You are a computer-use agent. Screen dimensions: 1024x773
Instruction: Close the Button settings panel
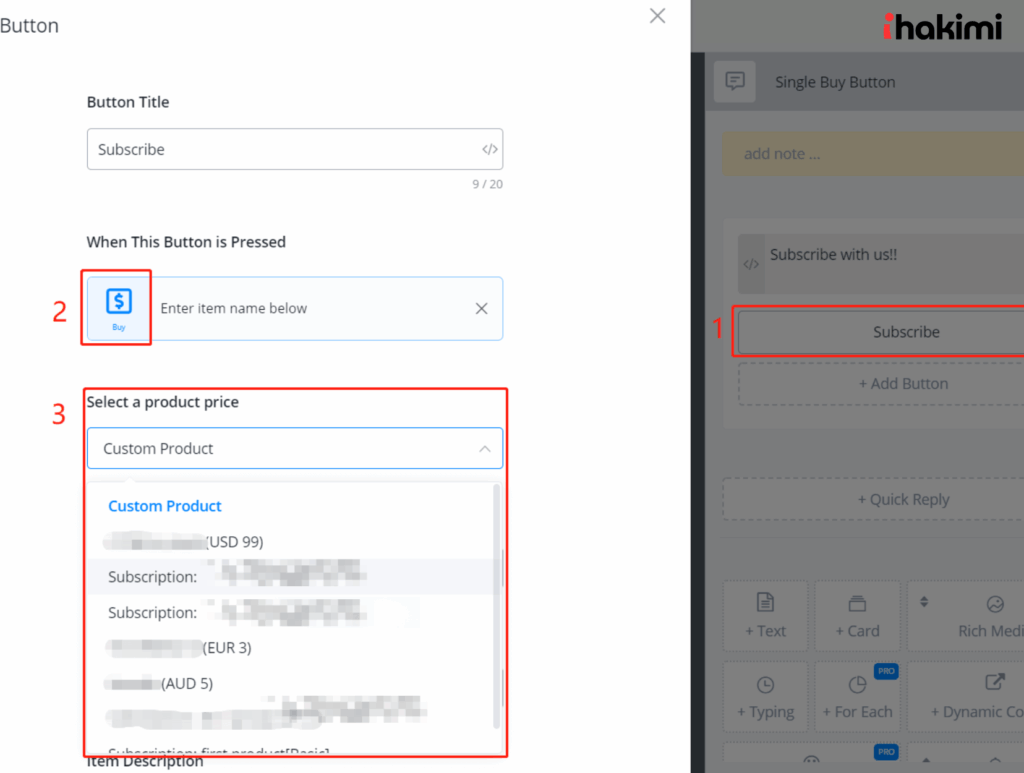click(657, 16)
